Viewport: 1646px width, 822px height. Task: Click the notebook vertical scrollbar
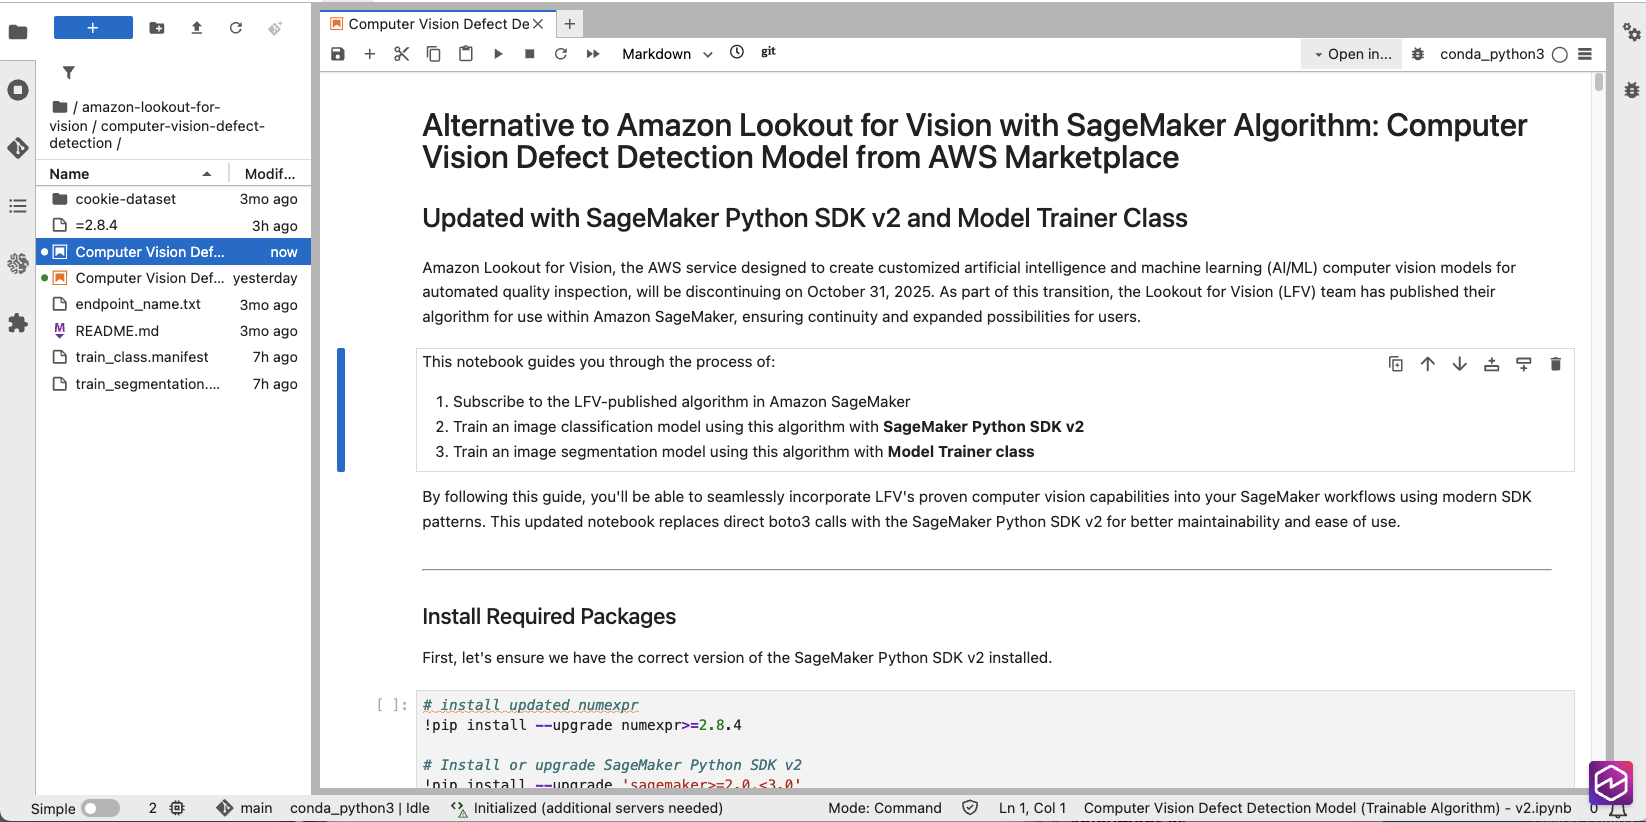(x=1598, y=400)
